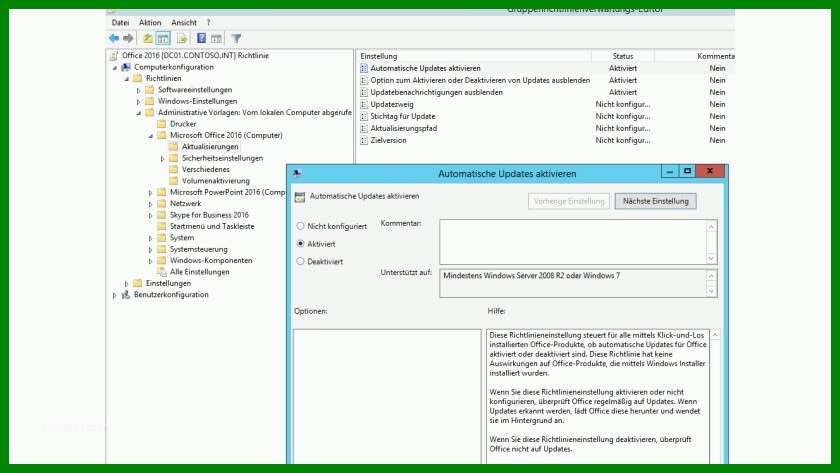This screenshot has height=473, width=840.
Task: Click scroll-down arrow of Kommentar box
Action: [x=711, y=258]
